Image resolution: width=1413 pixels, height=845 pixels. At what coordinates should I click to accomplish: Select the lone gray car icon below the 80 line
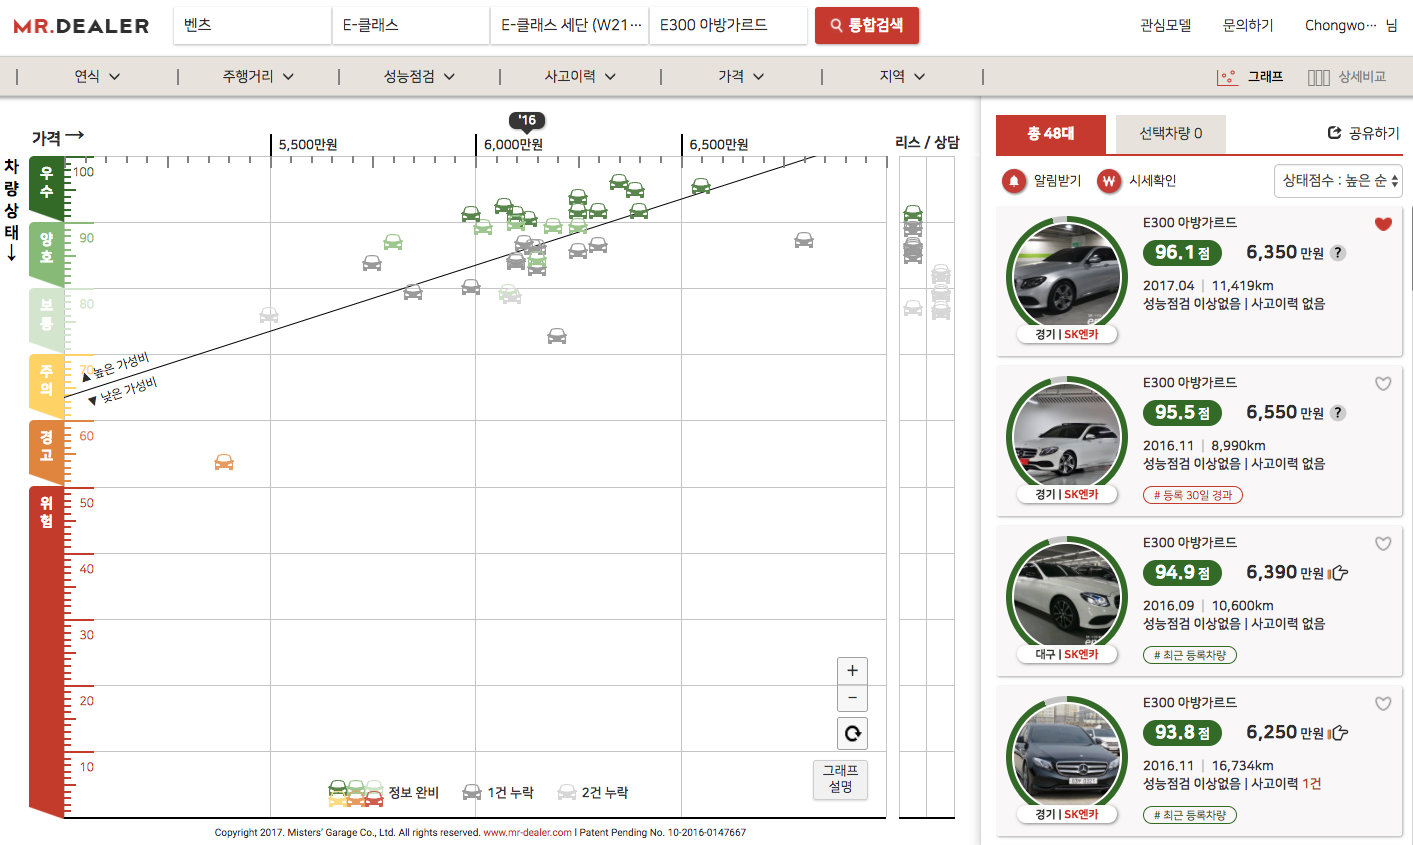(x=557, y=336)
